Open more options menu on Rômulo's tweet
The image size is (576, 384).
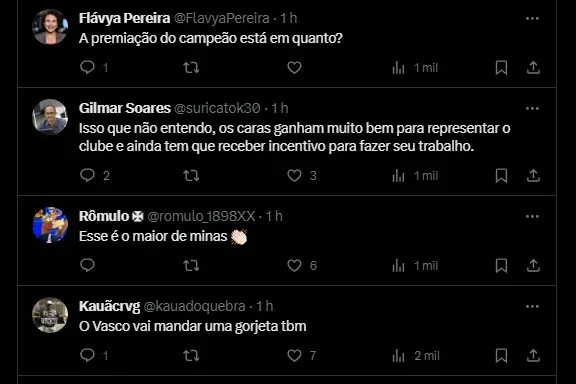[532, 216]
